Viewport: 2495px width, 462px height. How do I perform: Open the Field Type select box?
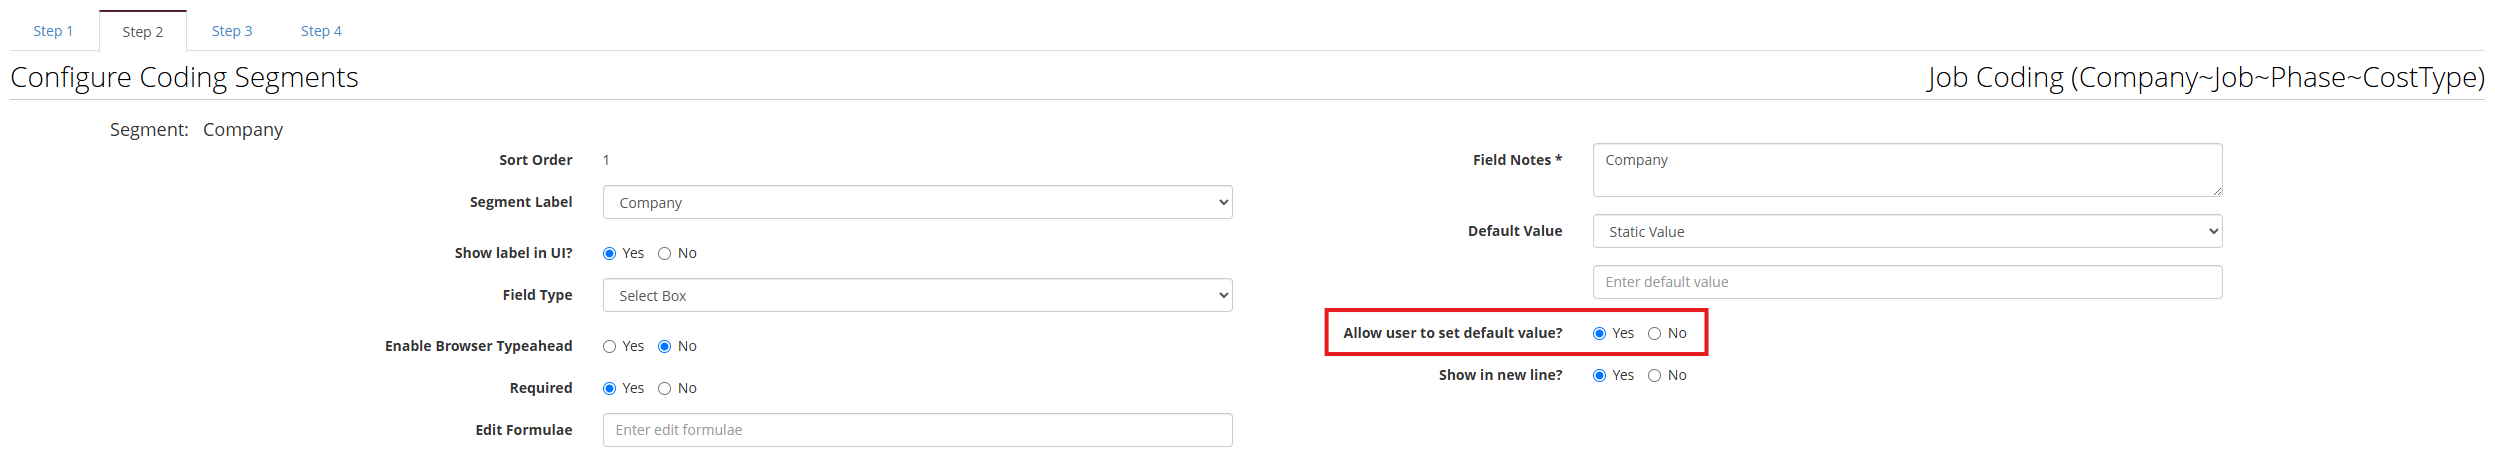pos(917,296)
